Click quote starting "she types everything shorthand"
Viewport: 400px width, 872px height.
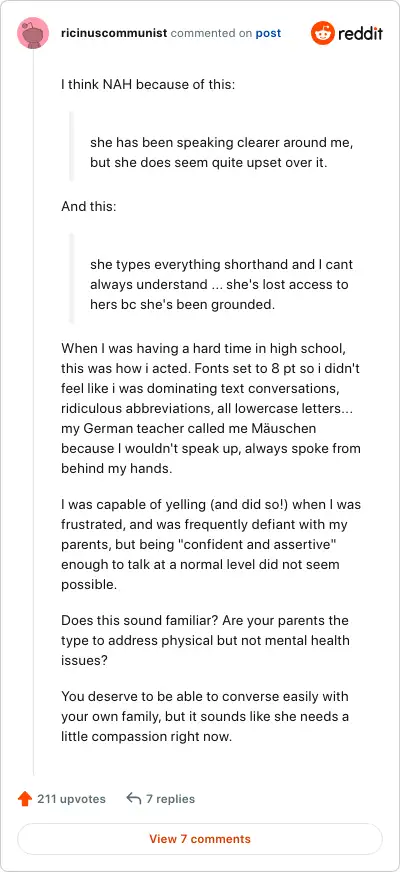tap(221, 285)
